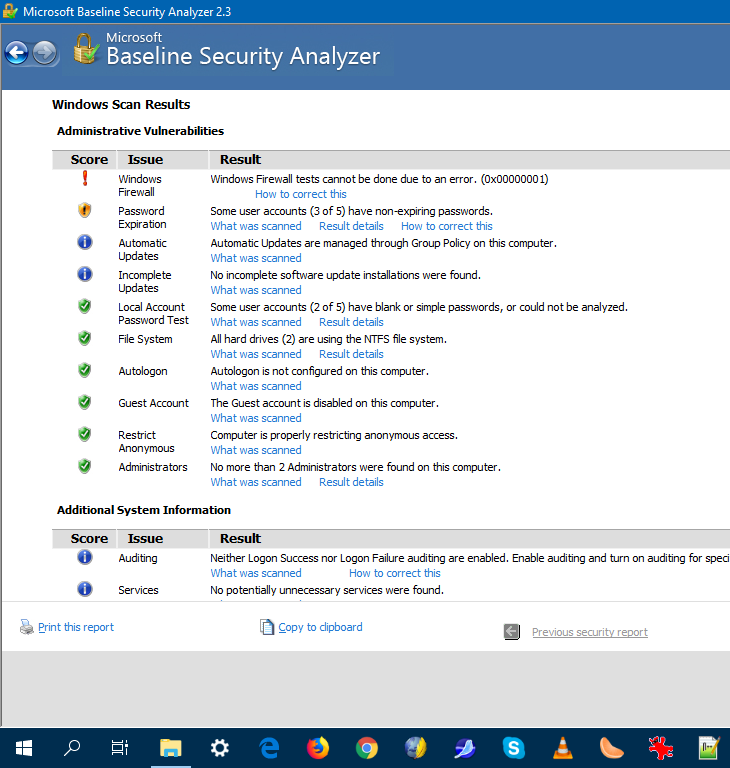This screenshot has height=768, width=730.
Task: Click the greyed-out Forward arrow button
Action: 45,53
